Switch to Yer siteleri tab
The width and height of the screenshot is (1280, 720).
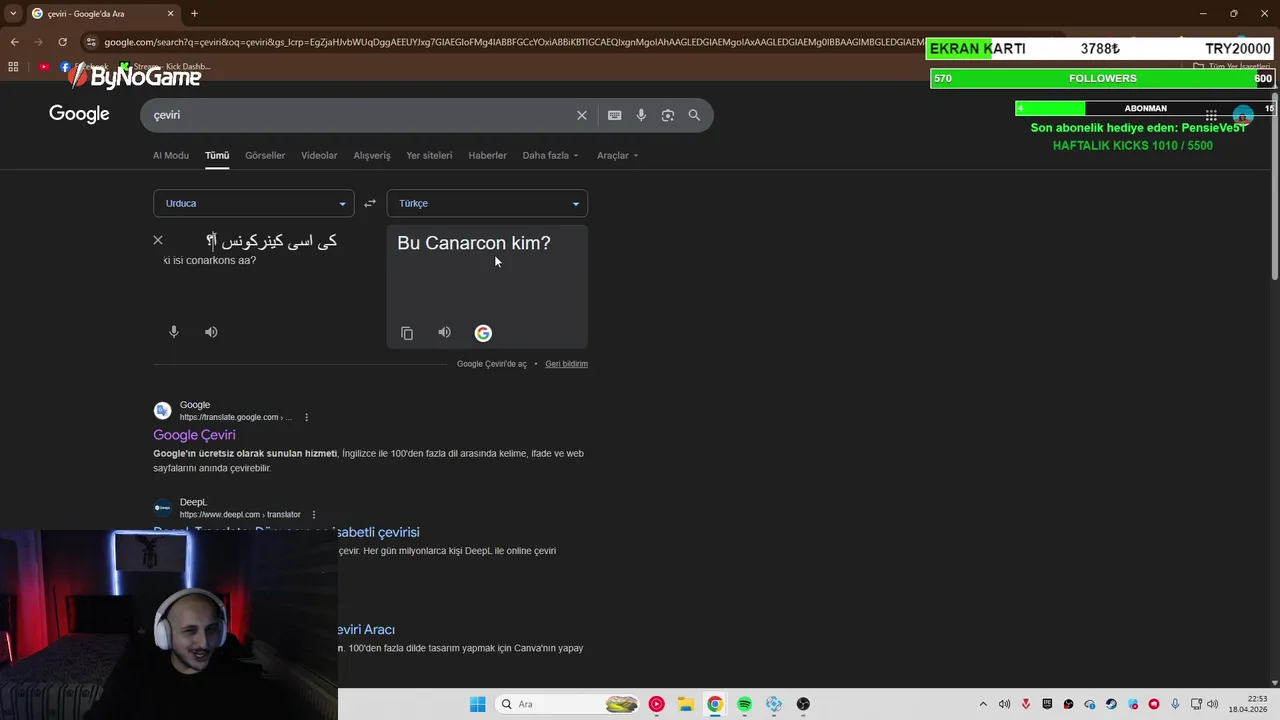[x=429, y=155]
